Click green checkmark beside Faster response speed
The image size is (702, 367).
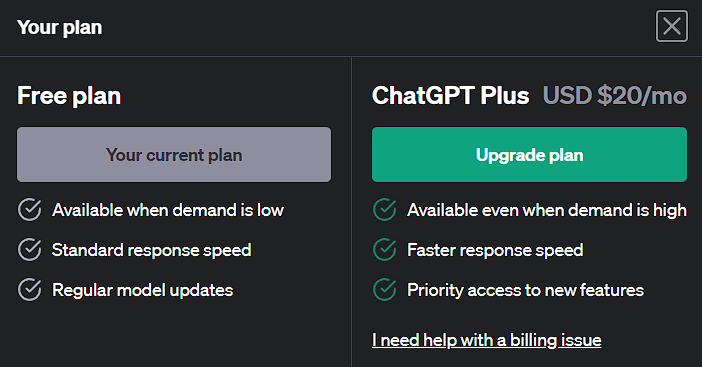coord(385,250)
